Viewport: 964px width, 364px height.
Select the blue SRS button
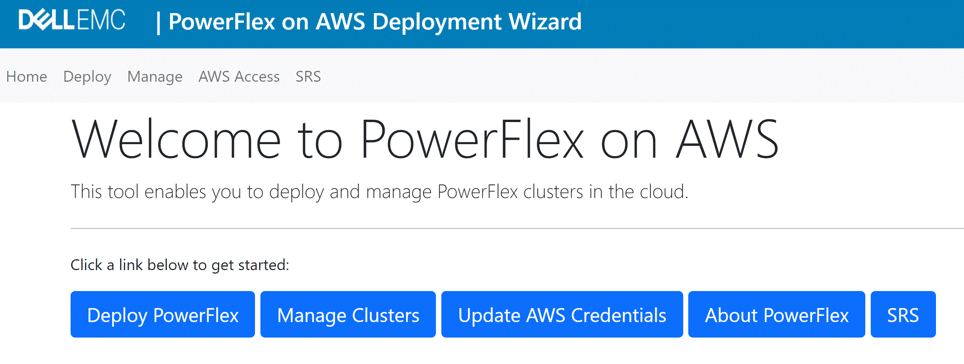coord(903,315)
